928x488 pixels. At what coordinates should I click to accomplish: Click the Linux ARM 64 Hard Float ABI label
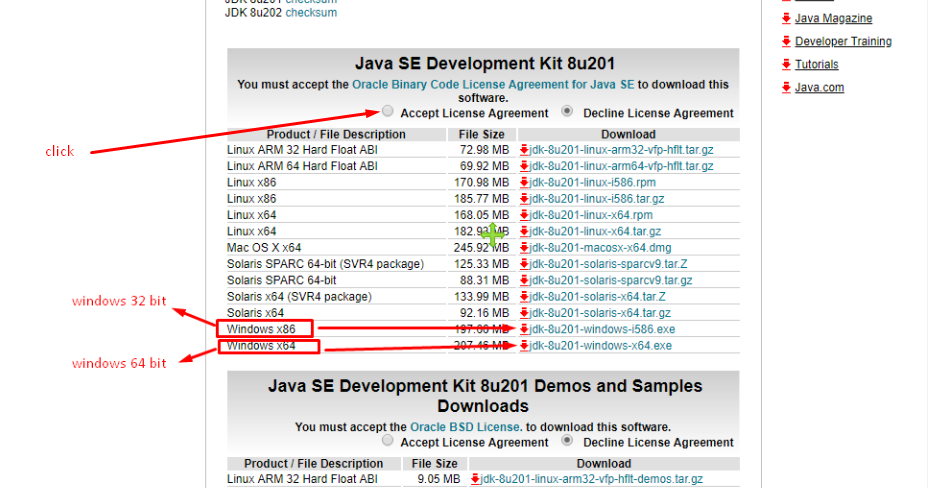pyautogui.click(x=302, y=166)
